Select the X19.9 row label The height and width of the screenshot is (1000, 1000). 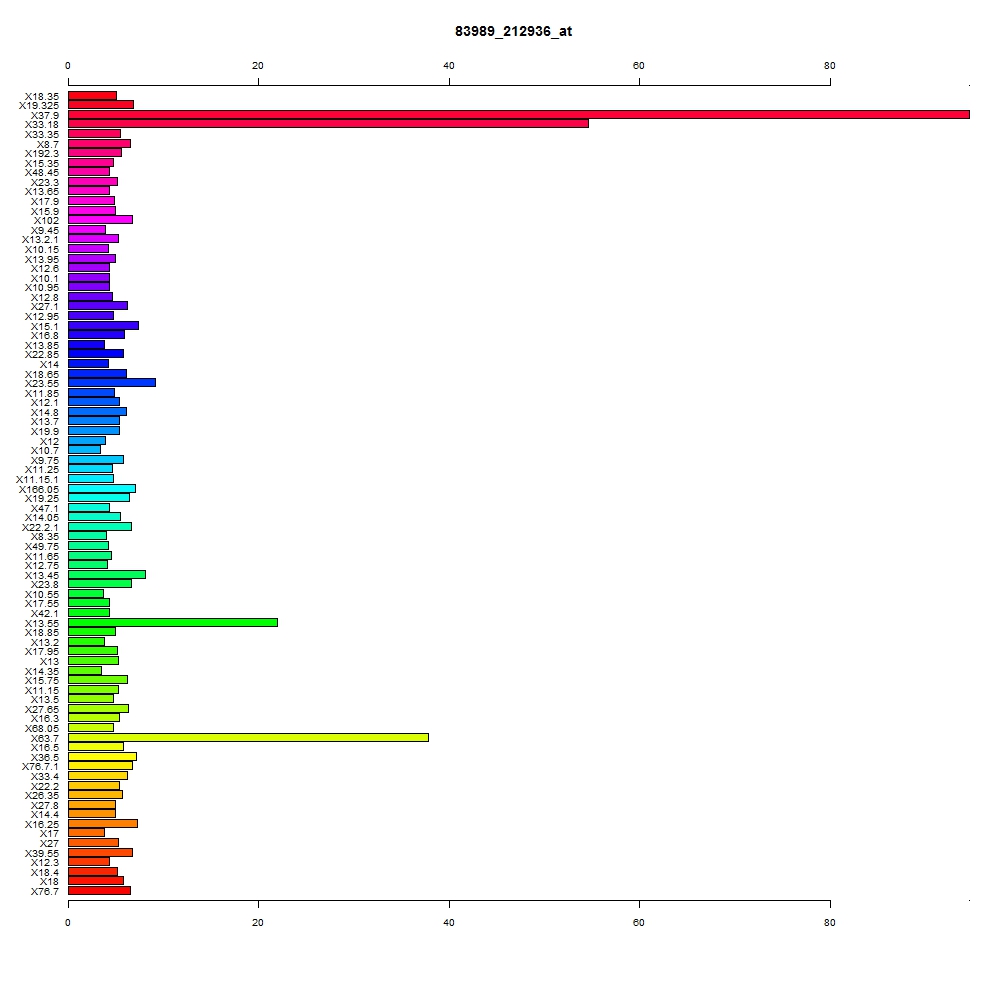[45, 431]
